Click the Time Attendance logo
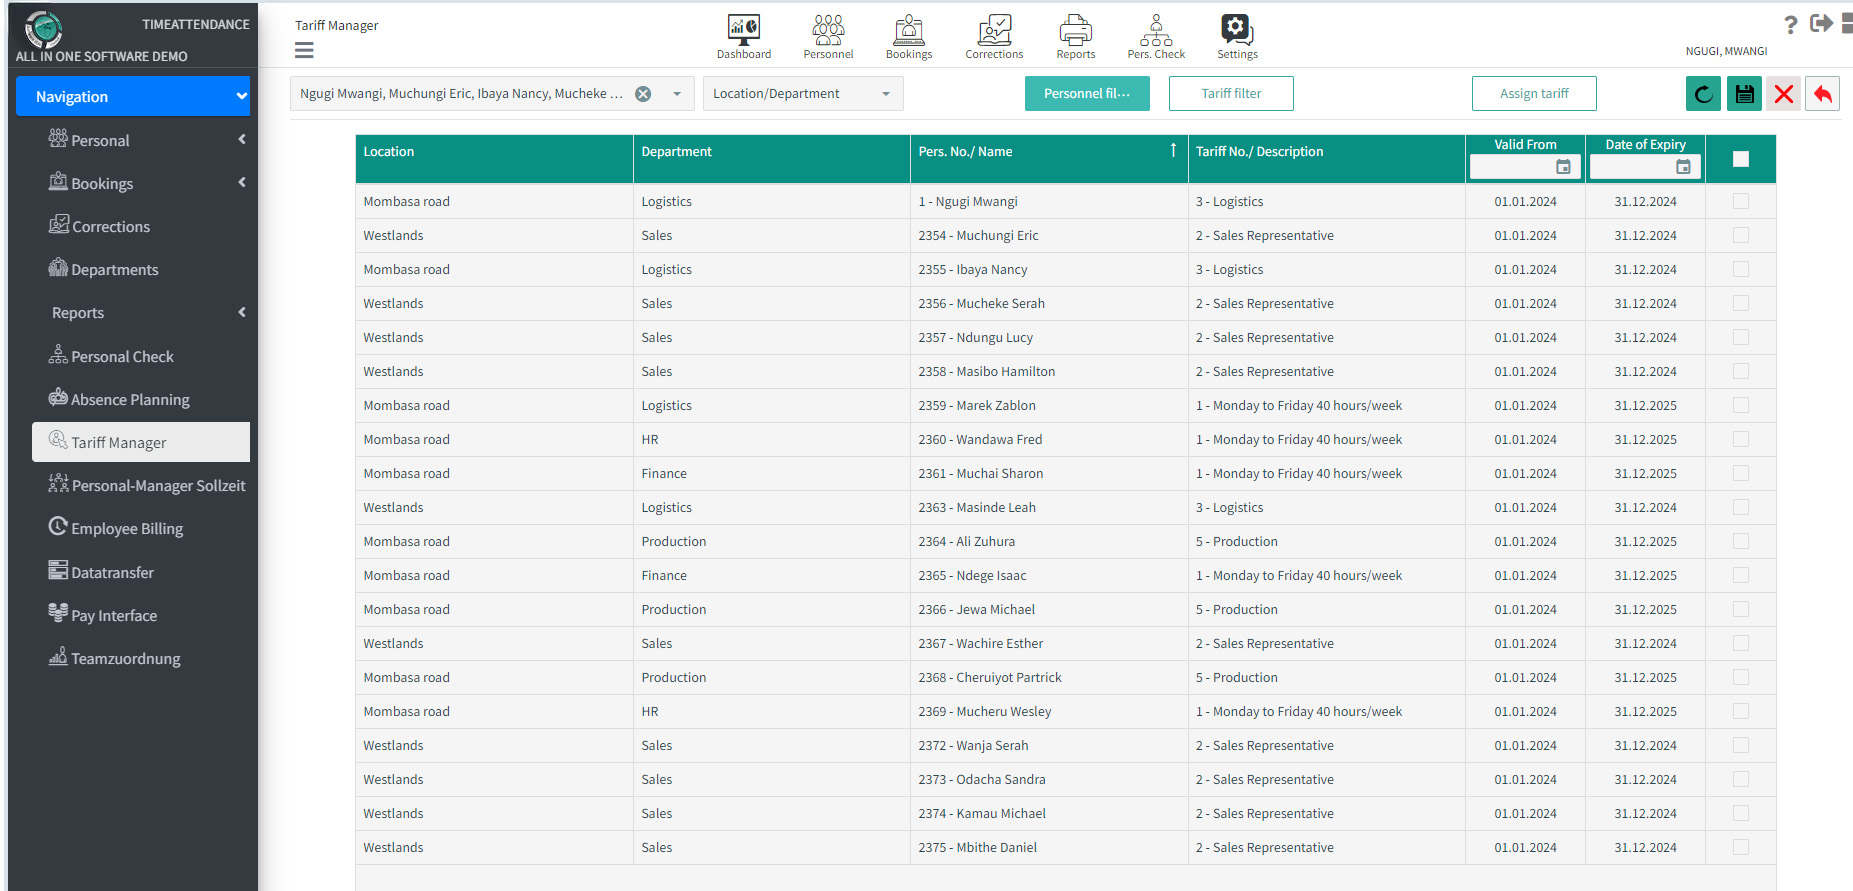 [x=43, y=29]
